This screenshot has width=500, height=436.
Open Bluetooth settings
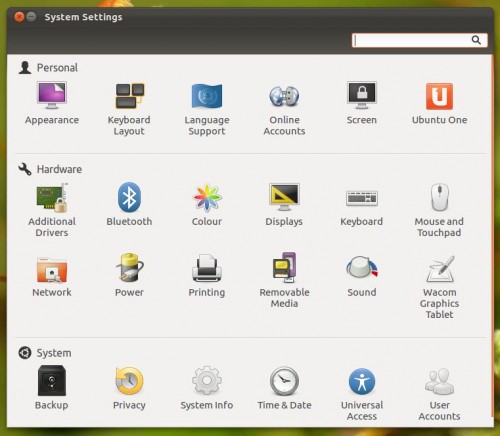pyautogui.click(x=129, y=204)
